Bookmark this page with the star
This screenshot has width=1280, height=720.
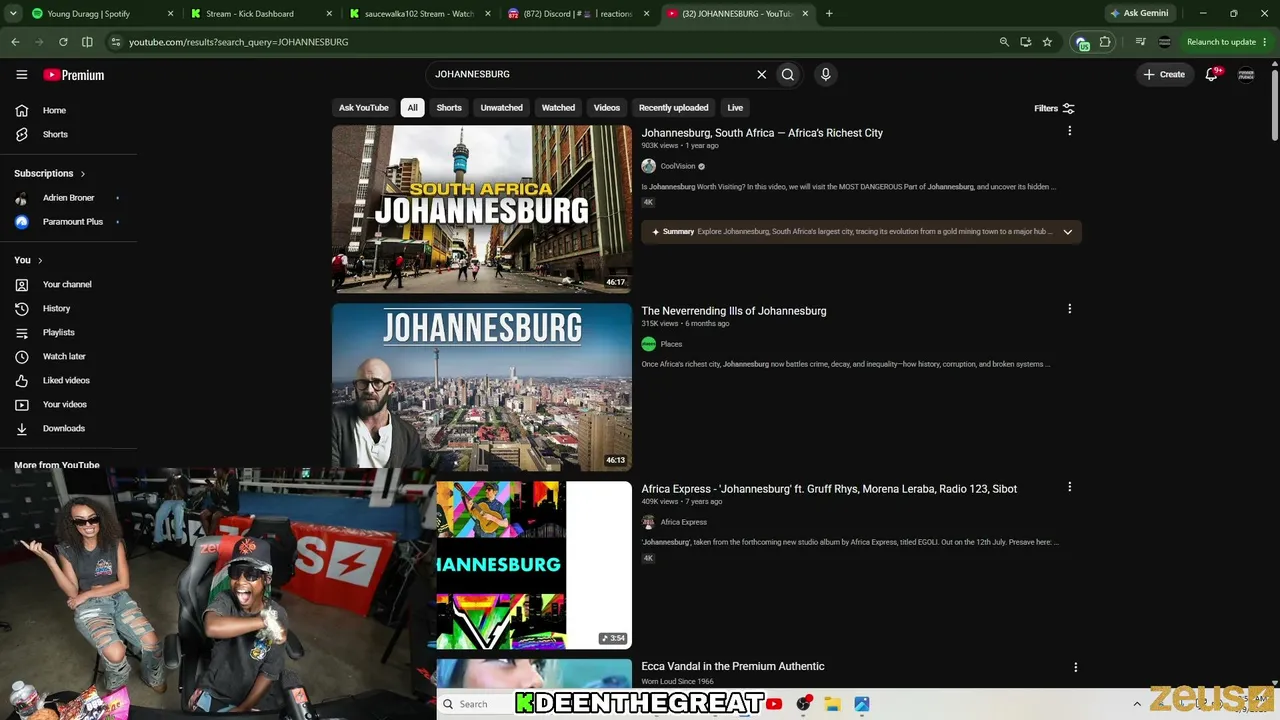point(1047,42)
